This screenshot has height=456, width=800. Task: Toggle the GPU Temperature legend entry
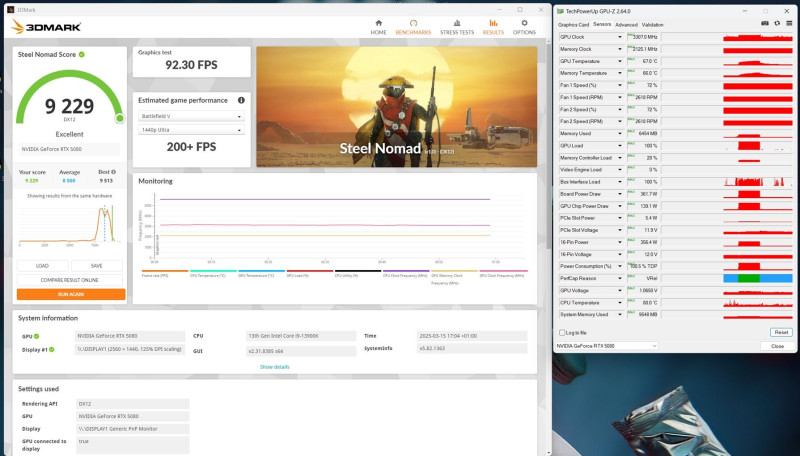[x=261, y=273]
